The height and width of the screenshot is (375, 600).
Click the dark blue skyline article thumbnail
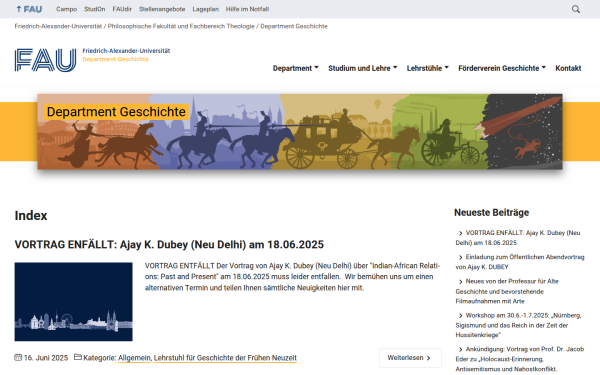[73, 302]
